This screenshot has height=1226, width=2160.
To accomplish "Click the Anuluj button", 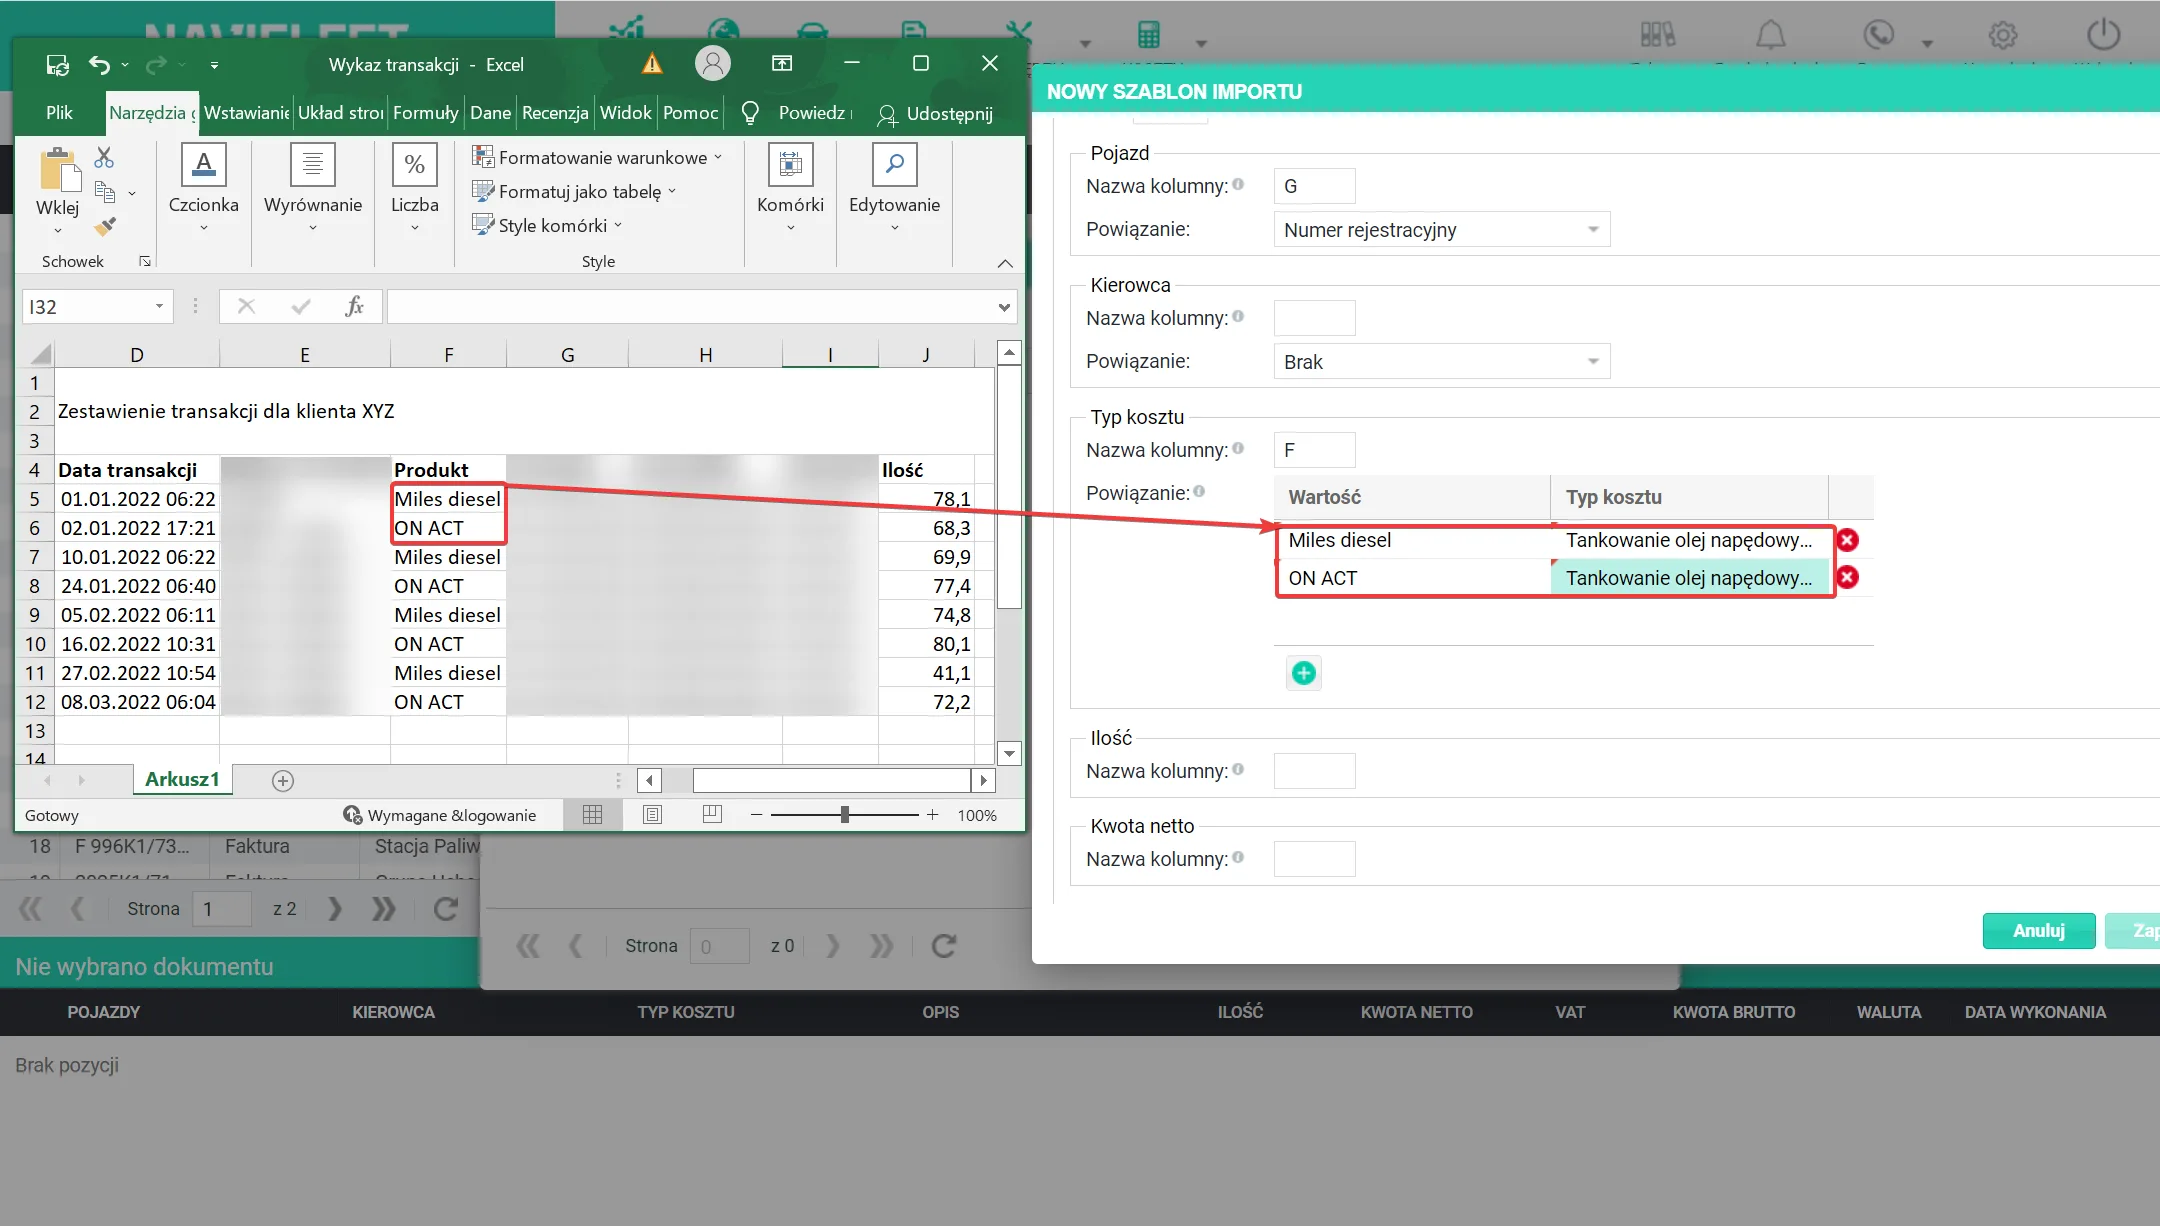I will pos(2038,930).
